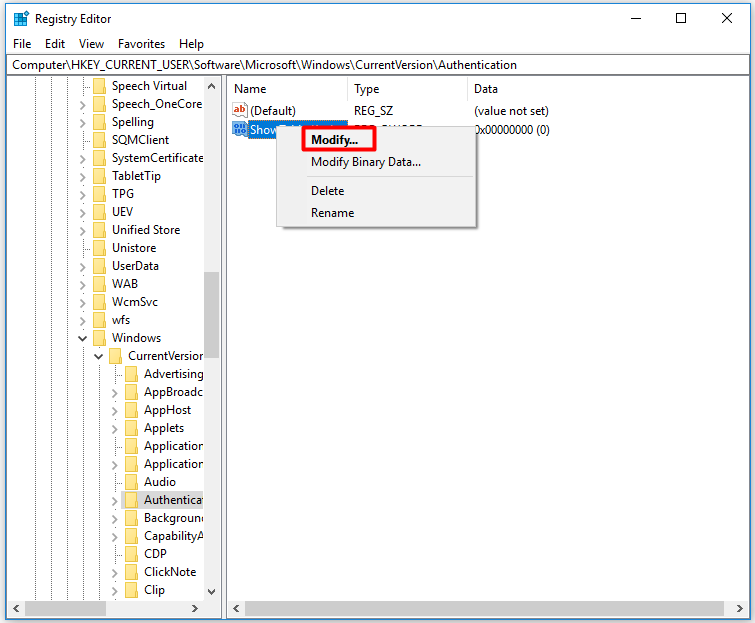Click the wfs folder icon
The width and height of the screenshot is (755, 623).
pos(99,320)
